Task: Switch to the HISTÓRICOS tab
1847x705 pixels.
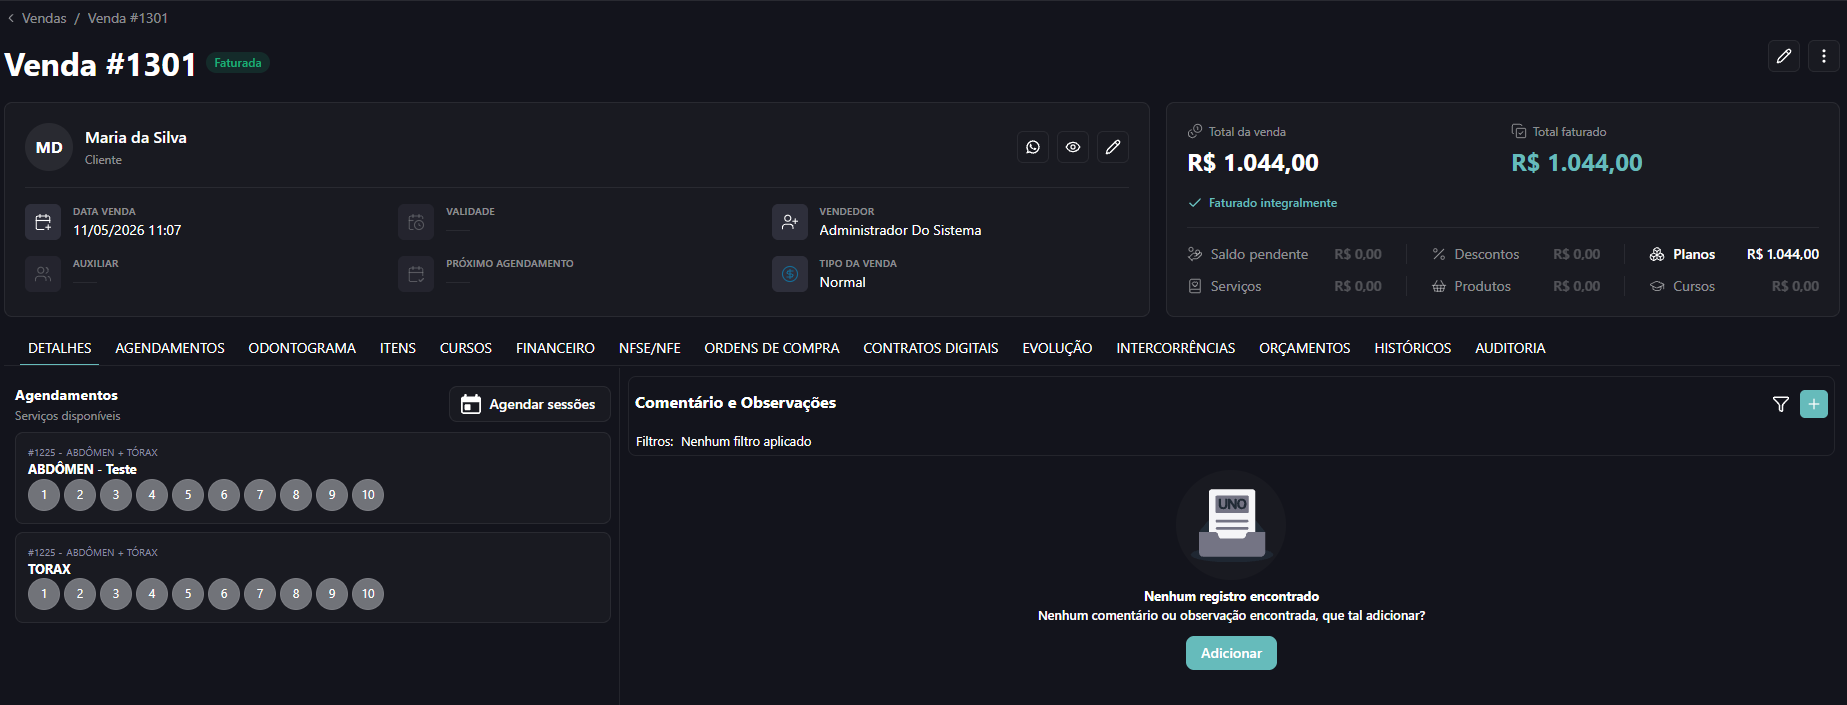Action: (1413, 348)
